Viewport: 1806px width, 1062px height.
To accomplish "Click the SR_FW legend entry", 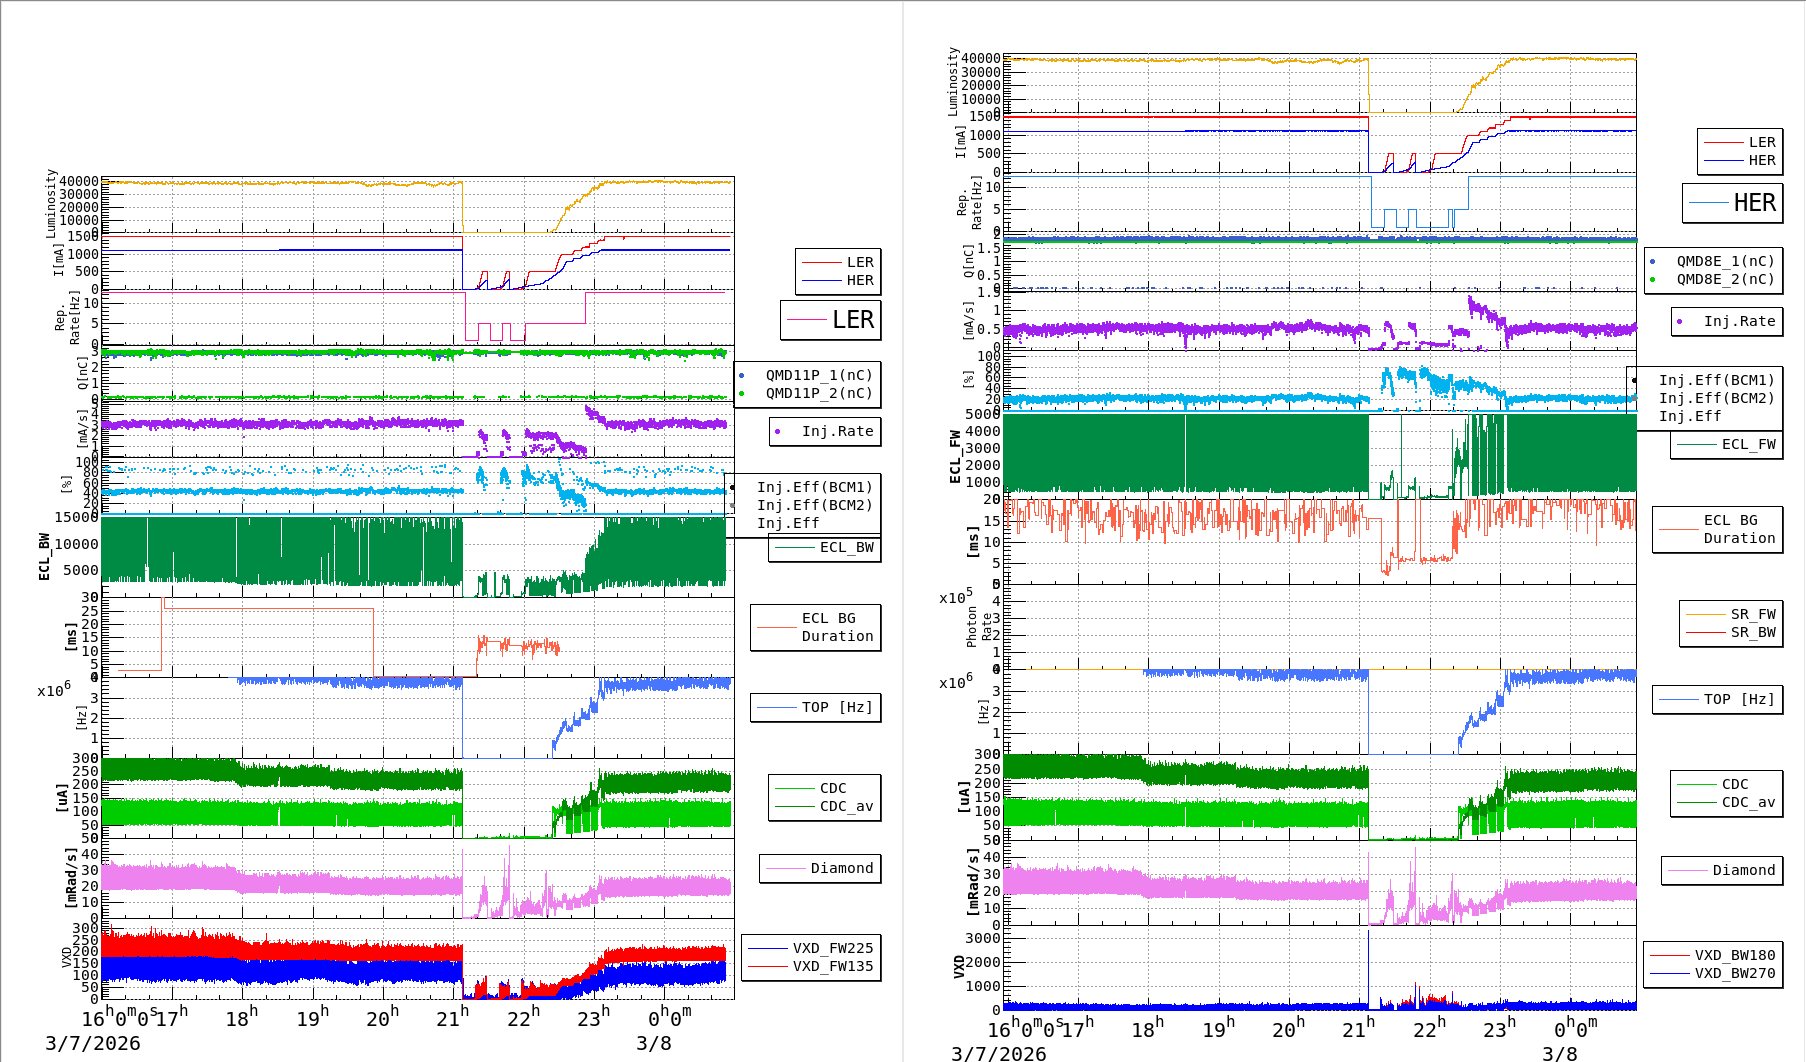I will pos(1752,614).
